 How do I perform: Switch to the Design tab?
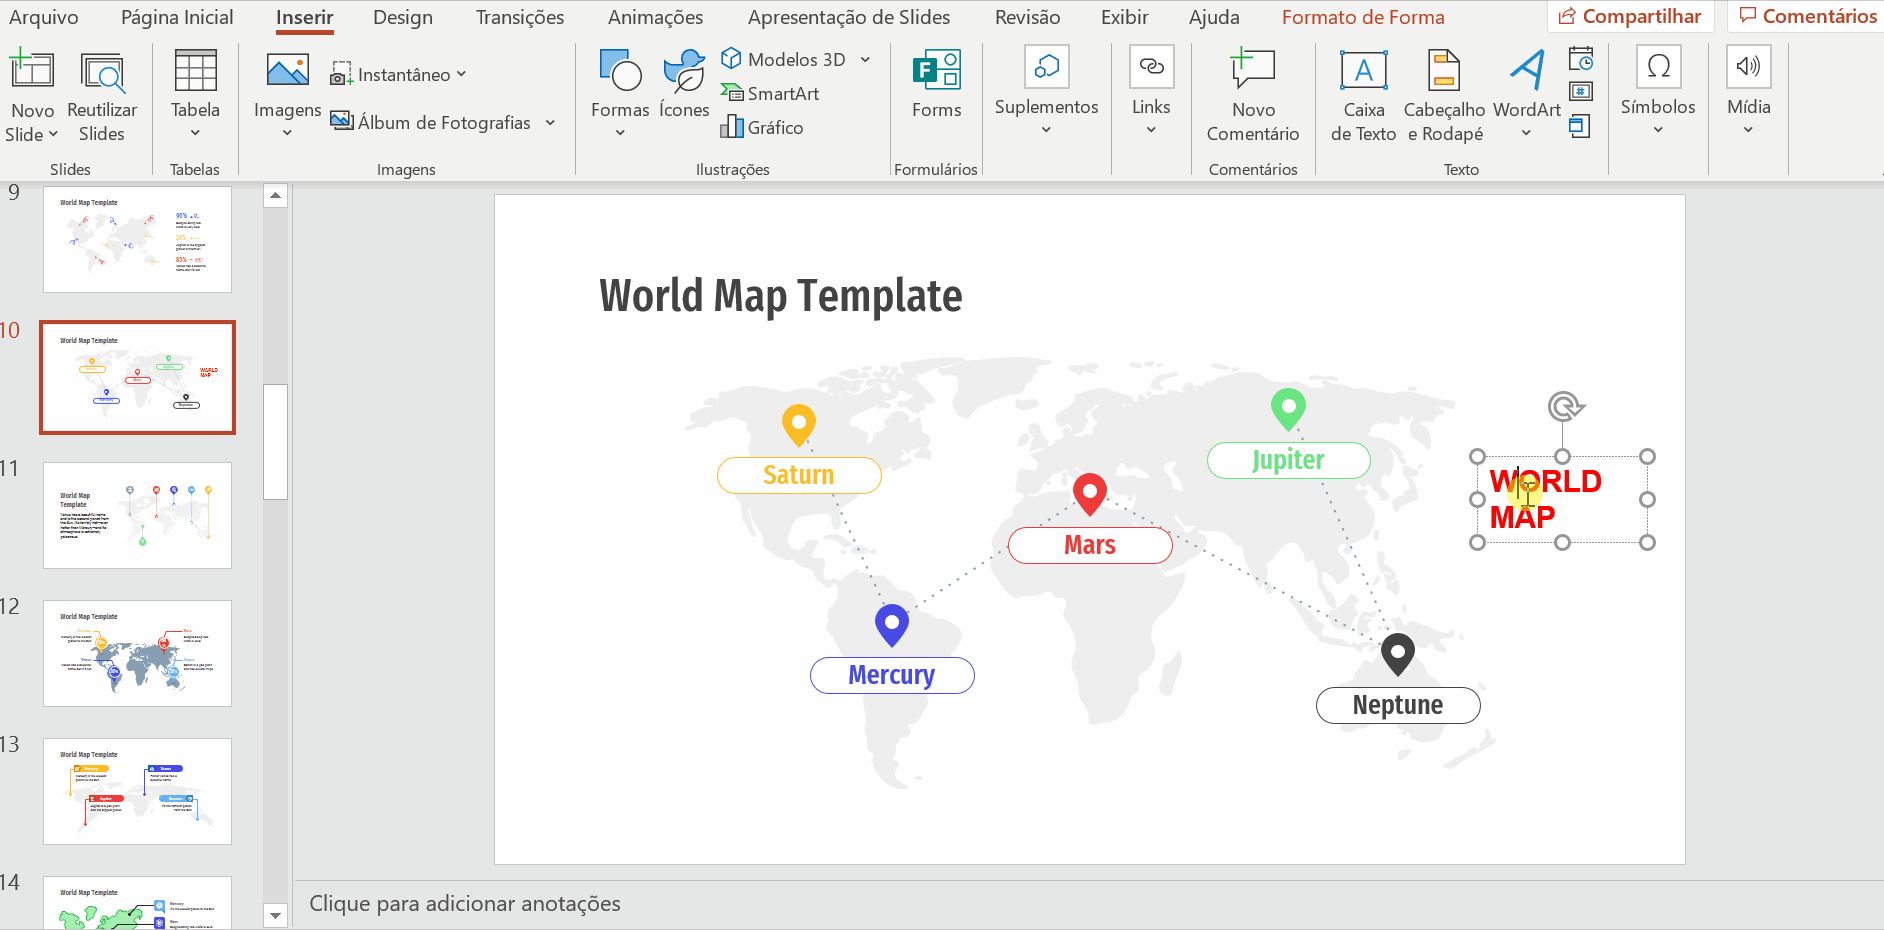(x=403, y=17)
